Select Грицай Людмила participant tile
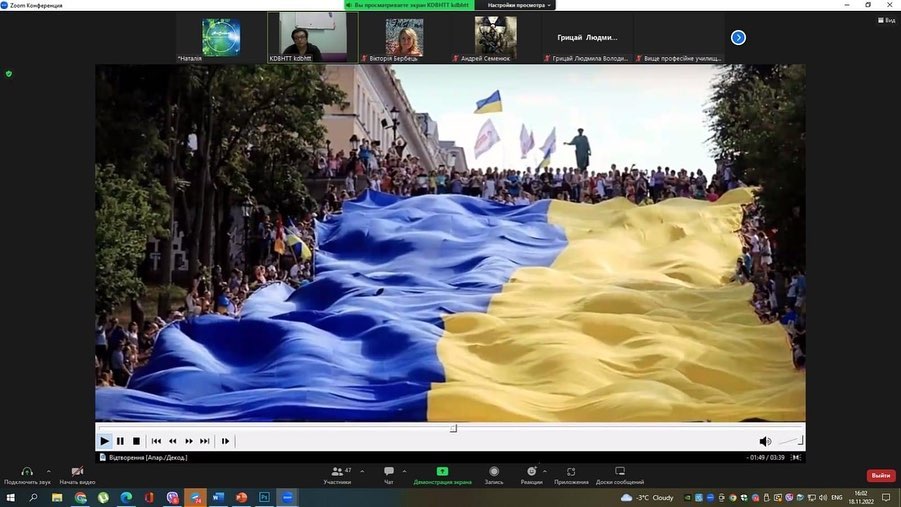Viewport: 901px width, 507px height. pos(587,37)
